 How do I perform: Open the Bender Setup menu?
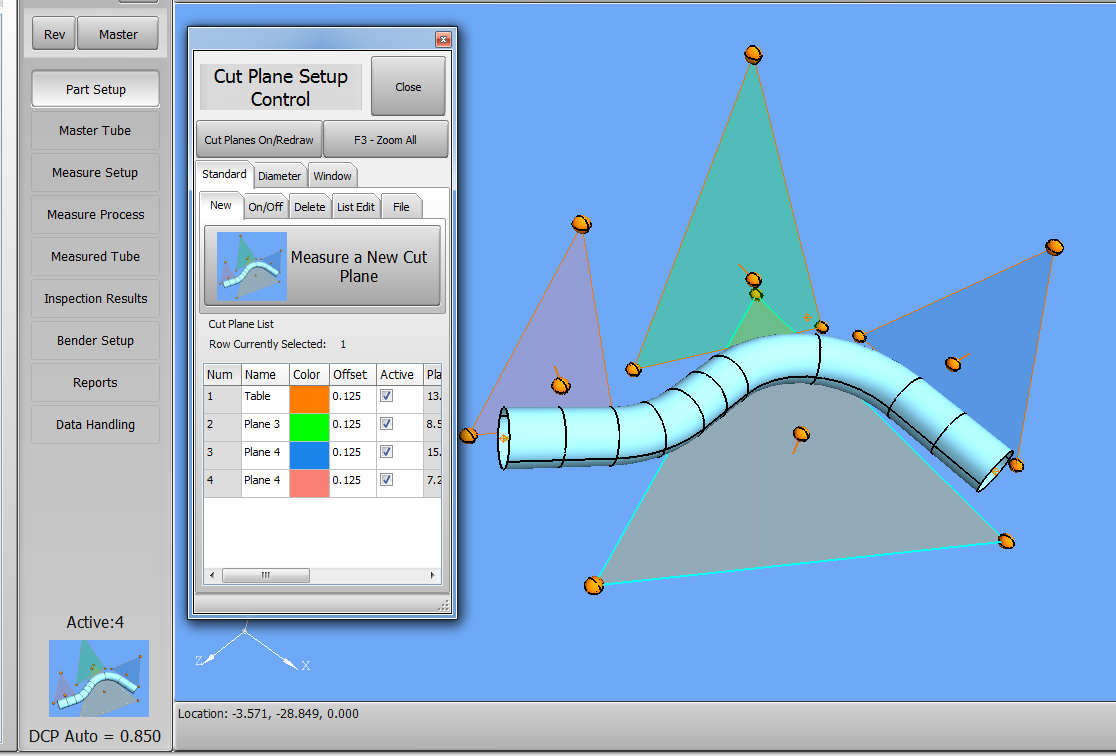(x=95, y=341)
